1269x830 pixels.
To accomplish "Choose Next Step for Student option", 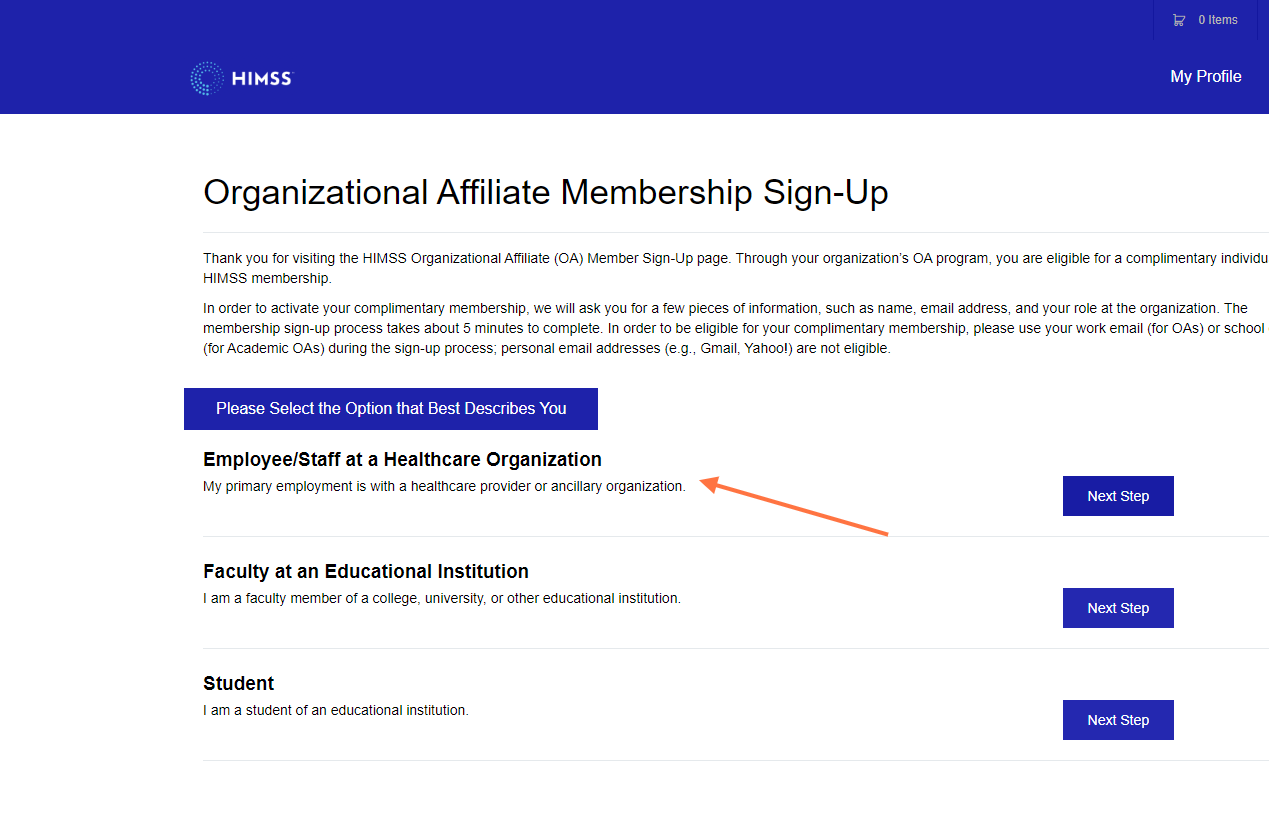I will [1118, 720].
